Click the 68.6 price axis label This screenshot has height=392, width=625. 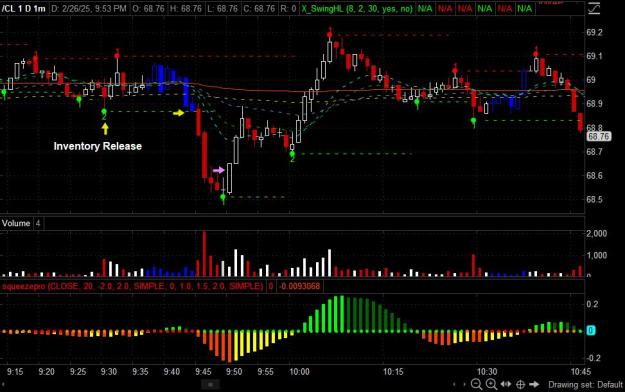[x=594, y=176]
